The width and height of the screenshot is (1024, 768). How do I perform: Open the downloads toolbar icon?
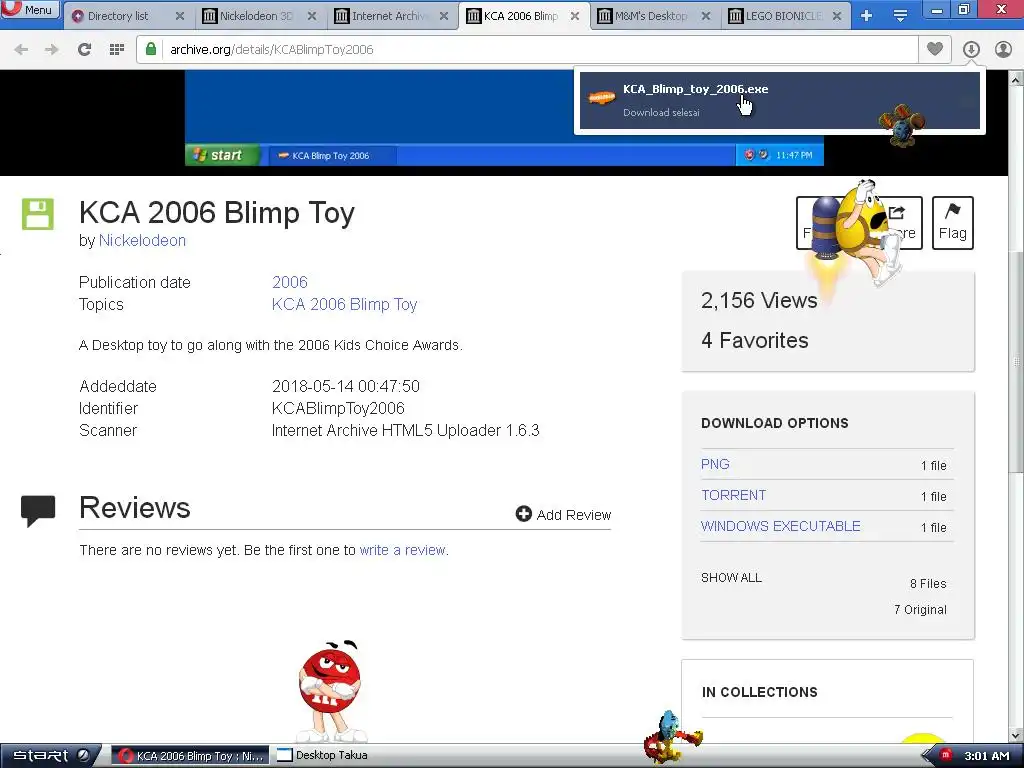[x=971, y=49]
